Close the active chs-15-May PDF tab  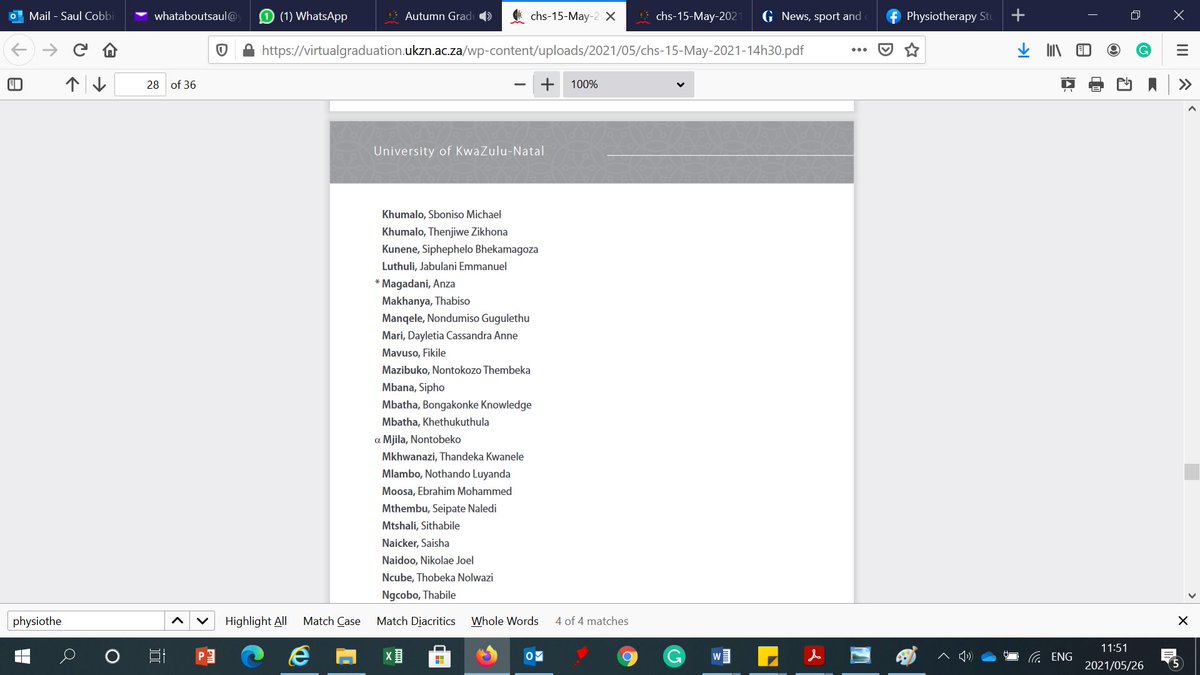coord(610,16)
